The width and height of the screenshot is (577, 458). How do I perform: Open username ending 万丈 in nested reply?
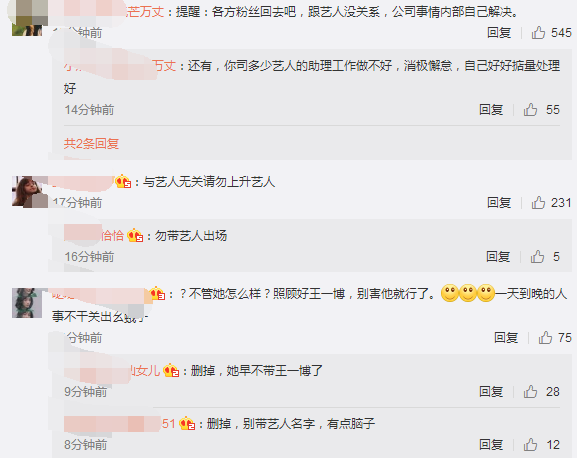(120, 66)
